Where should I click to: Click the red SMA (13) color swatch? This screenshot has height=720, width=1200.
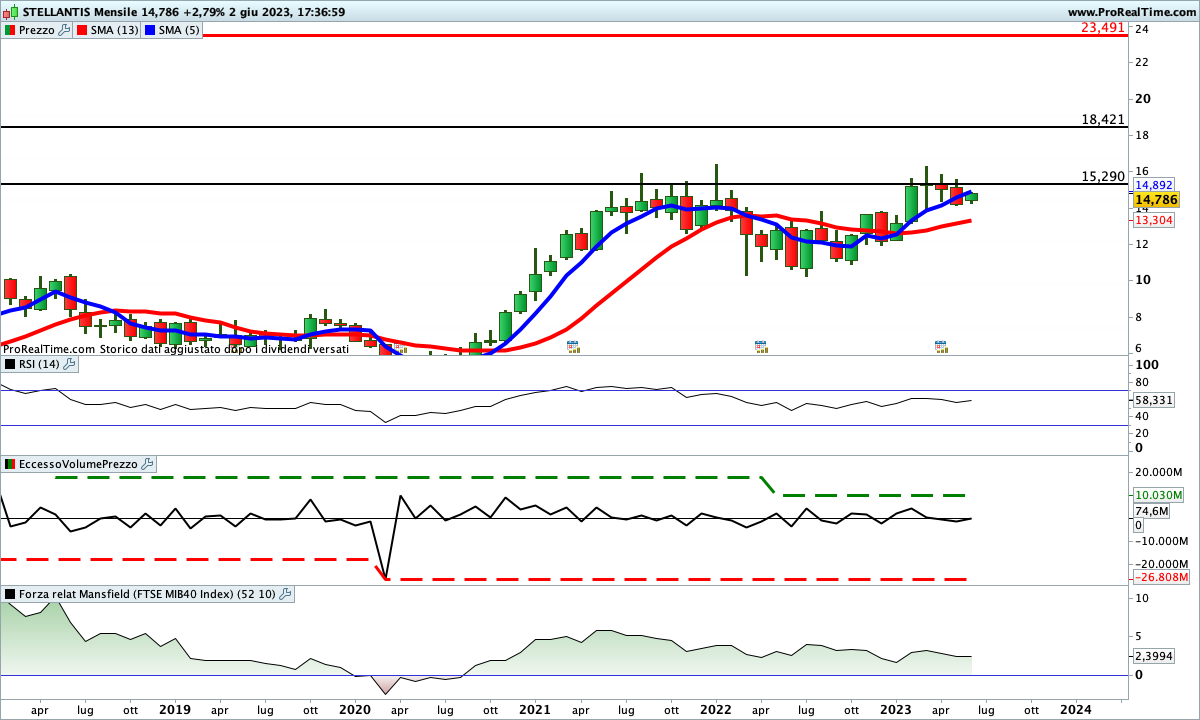pos(82,30)
